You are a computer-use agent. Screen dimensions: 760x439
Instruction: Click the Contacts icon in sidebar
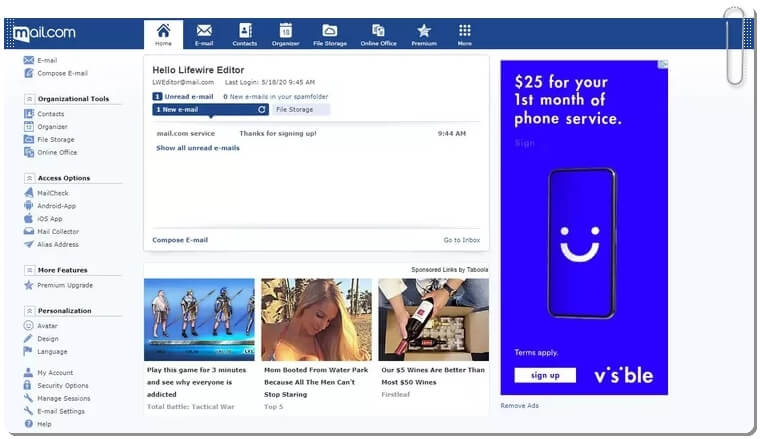(x=29, y=113)
